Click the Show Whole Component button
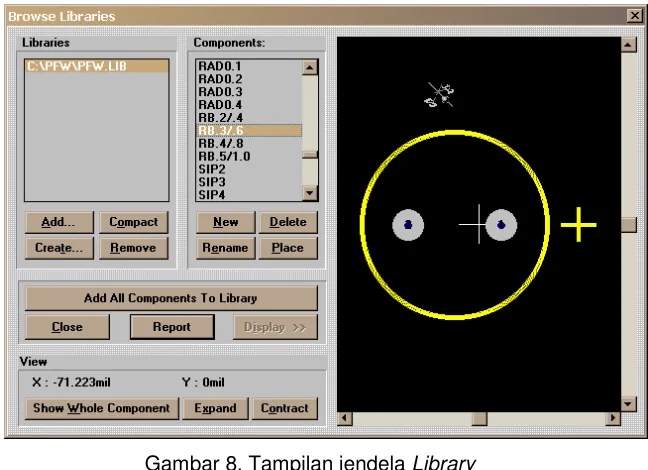The width and height of the screenshot is (648, 470). coord(102,408)
